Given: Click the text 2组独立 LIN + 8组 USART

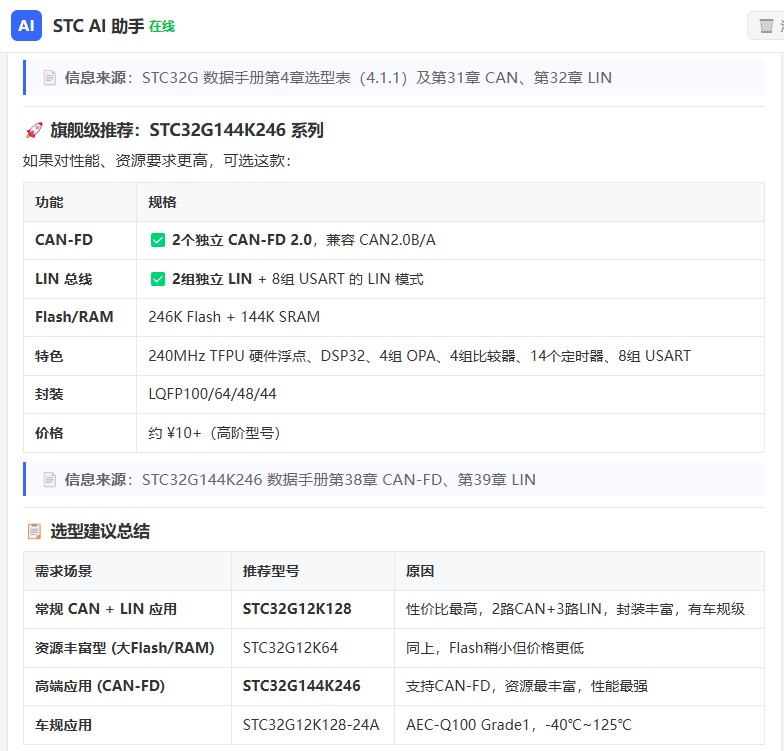Looking at the screenshot, I should (258, 279).
